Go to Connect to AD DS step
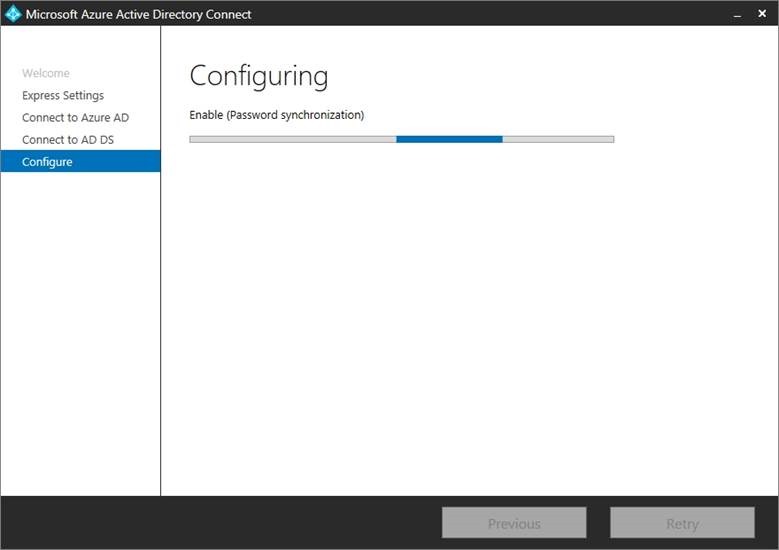Image resolution: width=779 pixels, height=550 pixels. pyautogui.click(x=68, y=140)
